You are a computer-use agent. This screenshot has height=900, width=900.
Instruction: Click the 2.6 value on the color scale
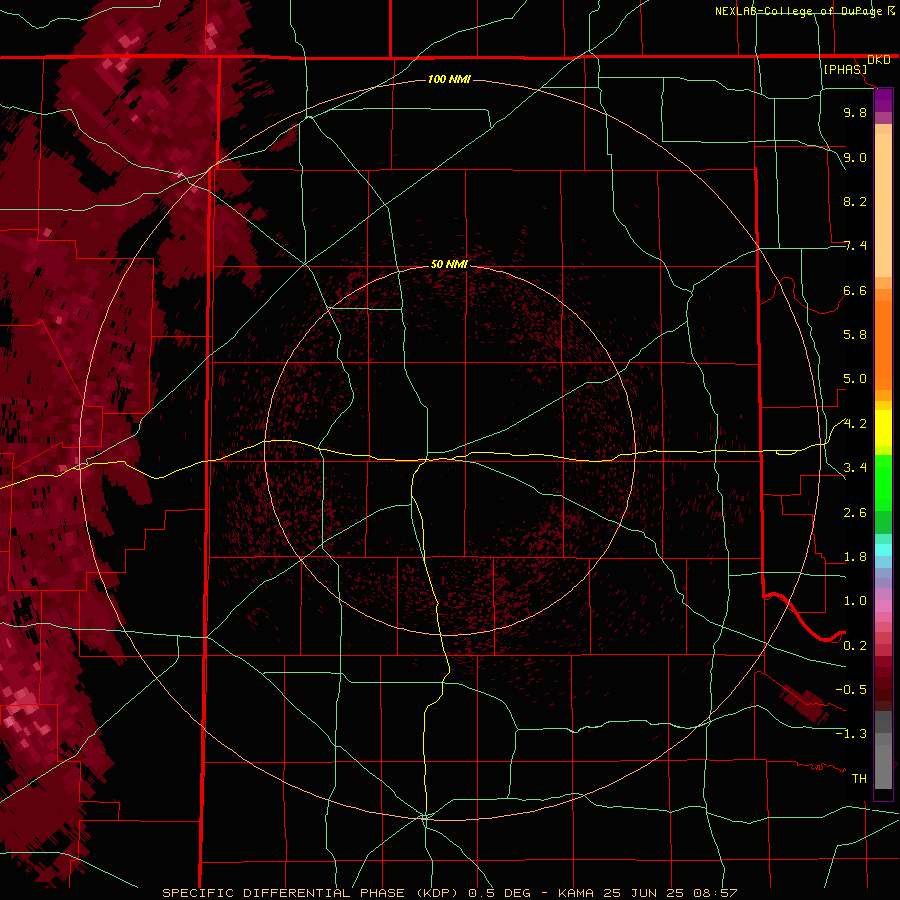point(855,513)
